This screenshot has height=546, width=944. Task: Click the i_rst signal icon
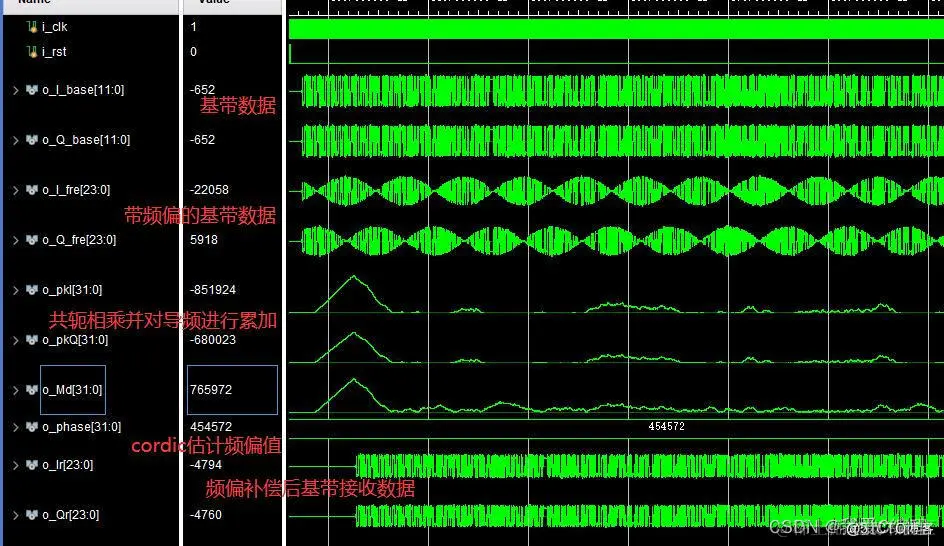[32, 52]
